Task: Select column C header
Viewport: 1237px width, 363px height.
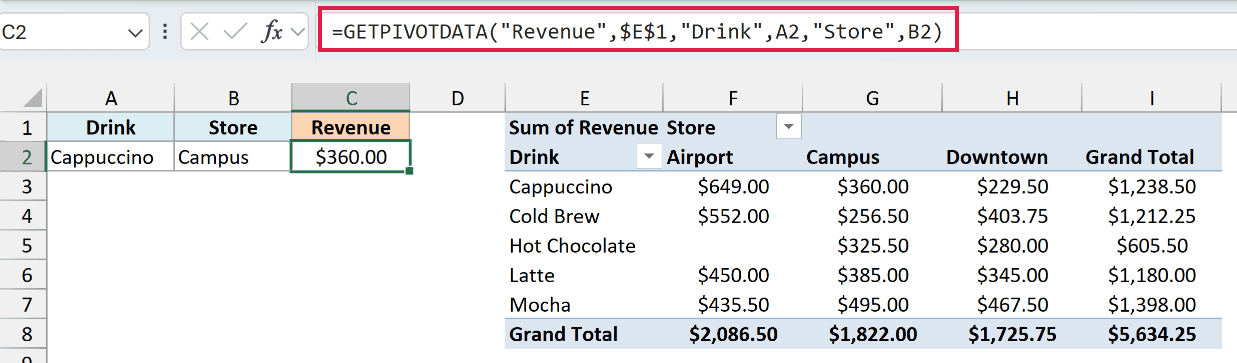Action: (x=351, y=98)
